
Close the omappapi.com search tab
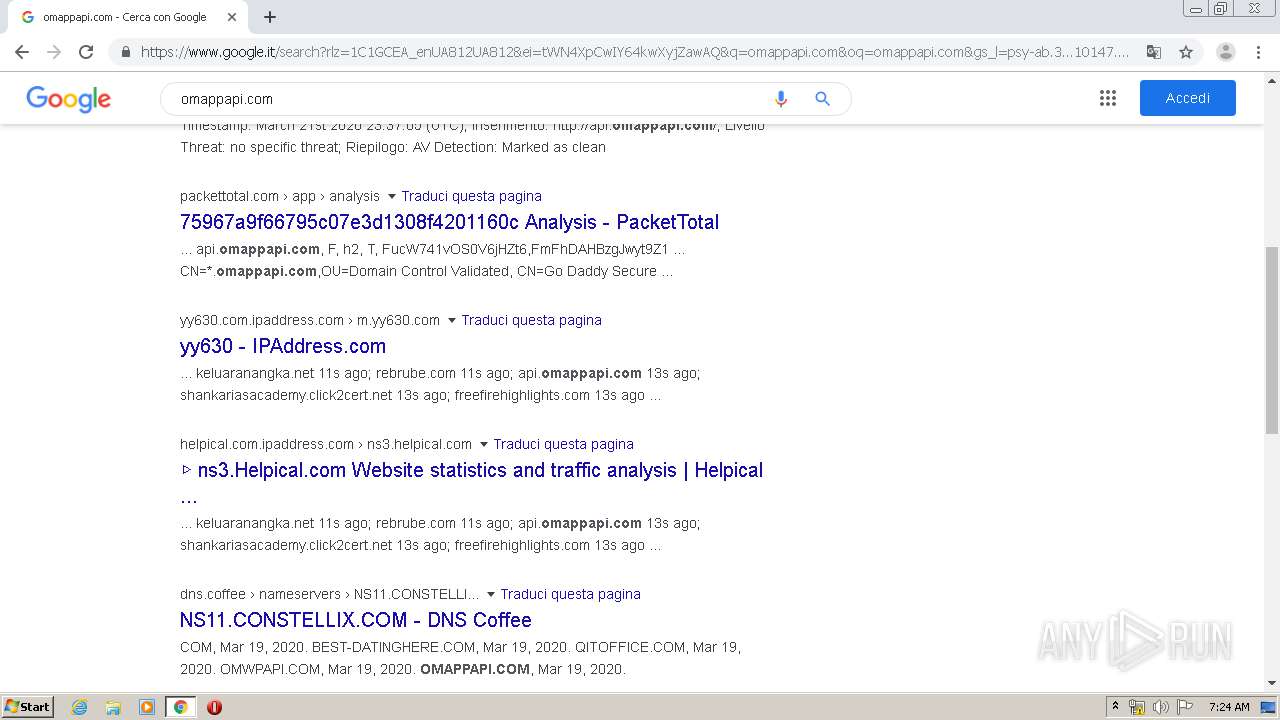[232, 17]
